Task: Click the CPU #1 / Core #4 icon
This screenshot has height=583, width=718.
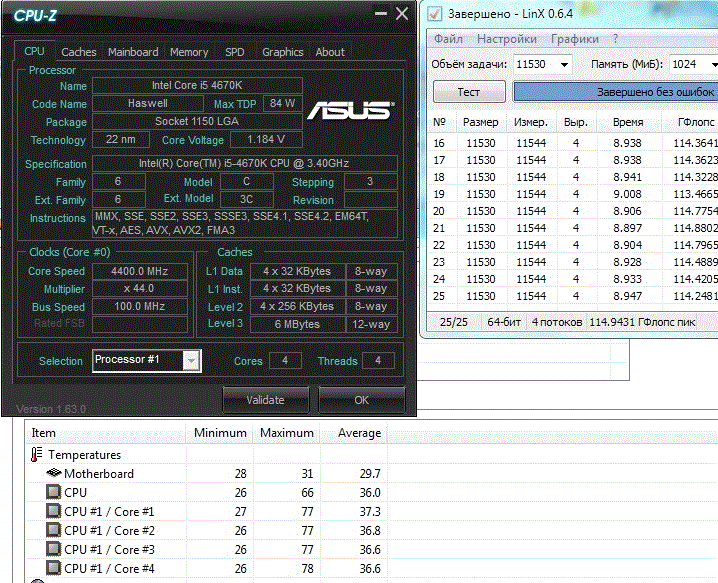Action: [x=54, y=568]
